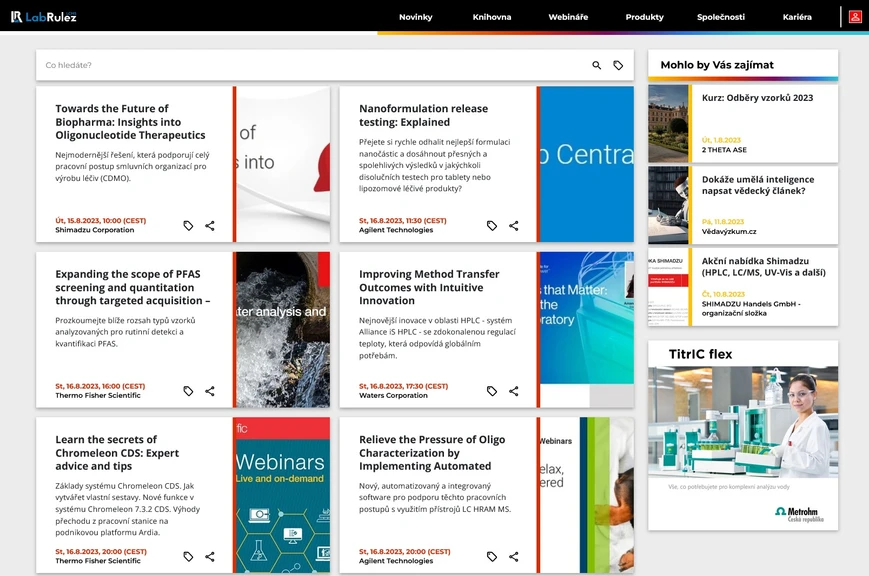Screen dimensions: 869x576
Task: Open 'Relieve the Pressure of Oligo' title
Action: (x=432, y=452)
